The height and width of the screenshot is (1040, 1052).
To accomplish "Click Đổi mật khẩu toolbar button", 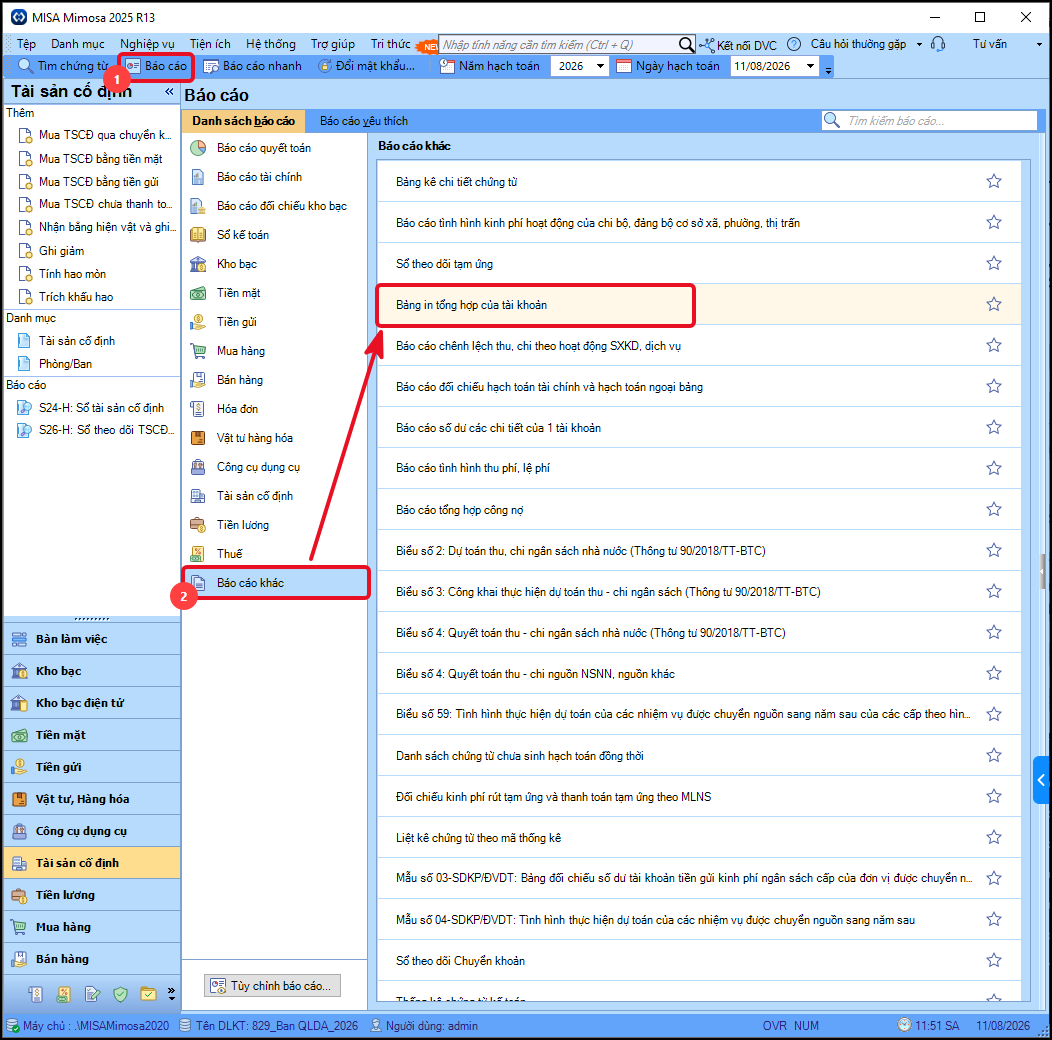I will coord(366,66).
